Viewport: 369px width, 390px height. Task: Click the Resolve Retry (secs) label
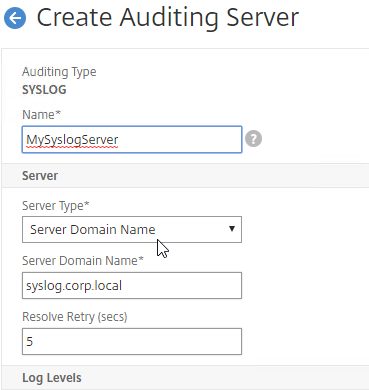click(x=75, y=317)
